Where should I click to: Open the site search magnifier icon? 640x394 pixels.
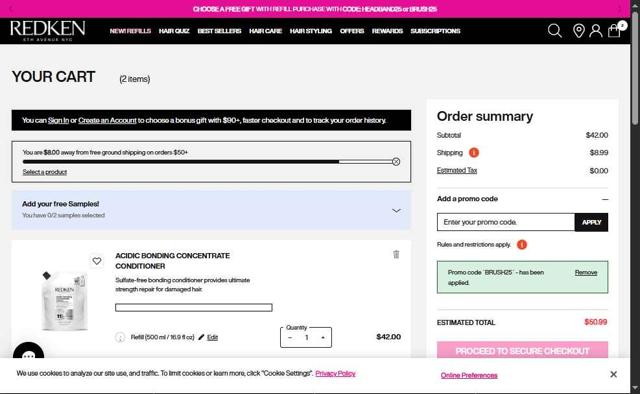coord(554,31)
